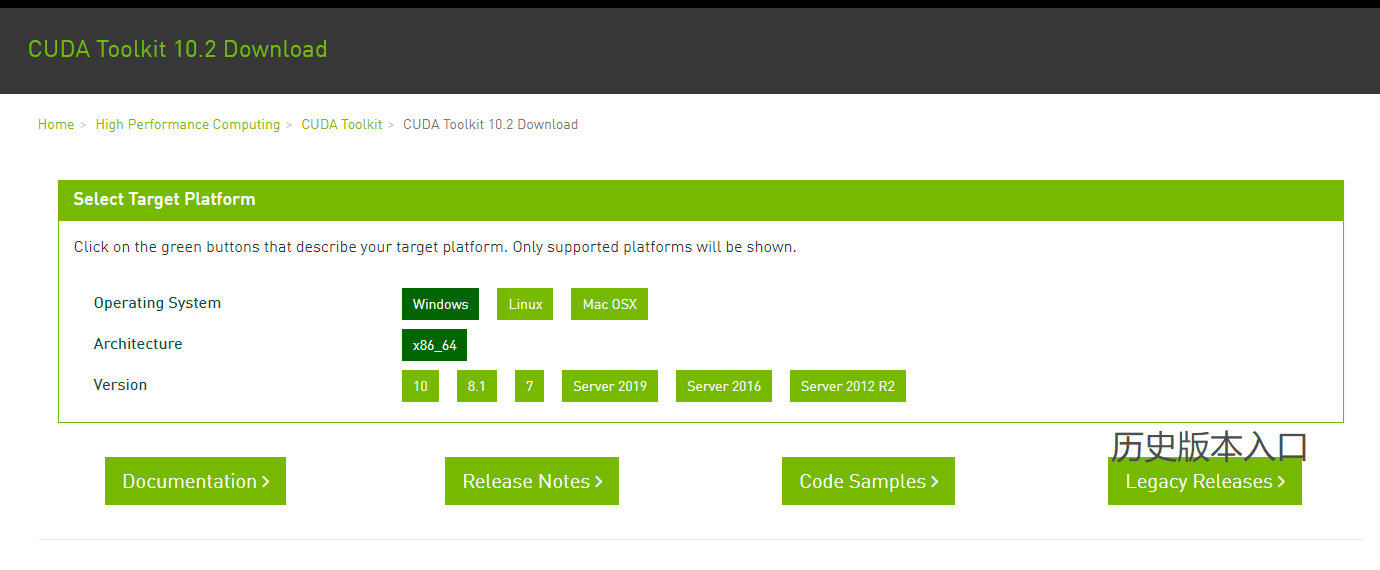The width and height of the screenshot is (1380, 570).
Task: Select the Windows operating system button
Action: [x=440, y=304]
